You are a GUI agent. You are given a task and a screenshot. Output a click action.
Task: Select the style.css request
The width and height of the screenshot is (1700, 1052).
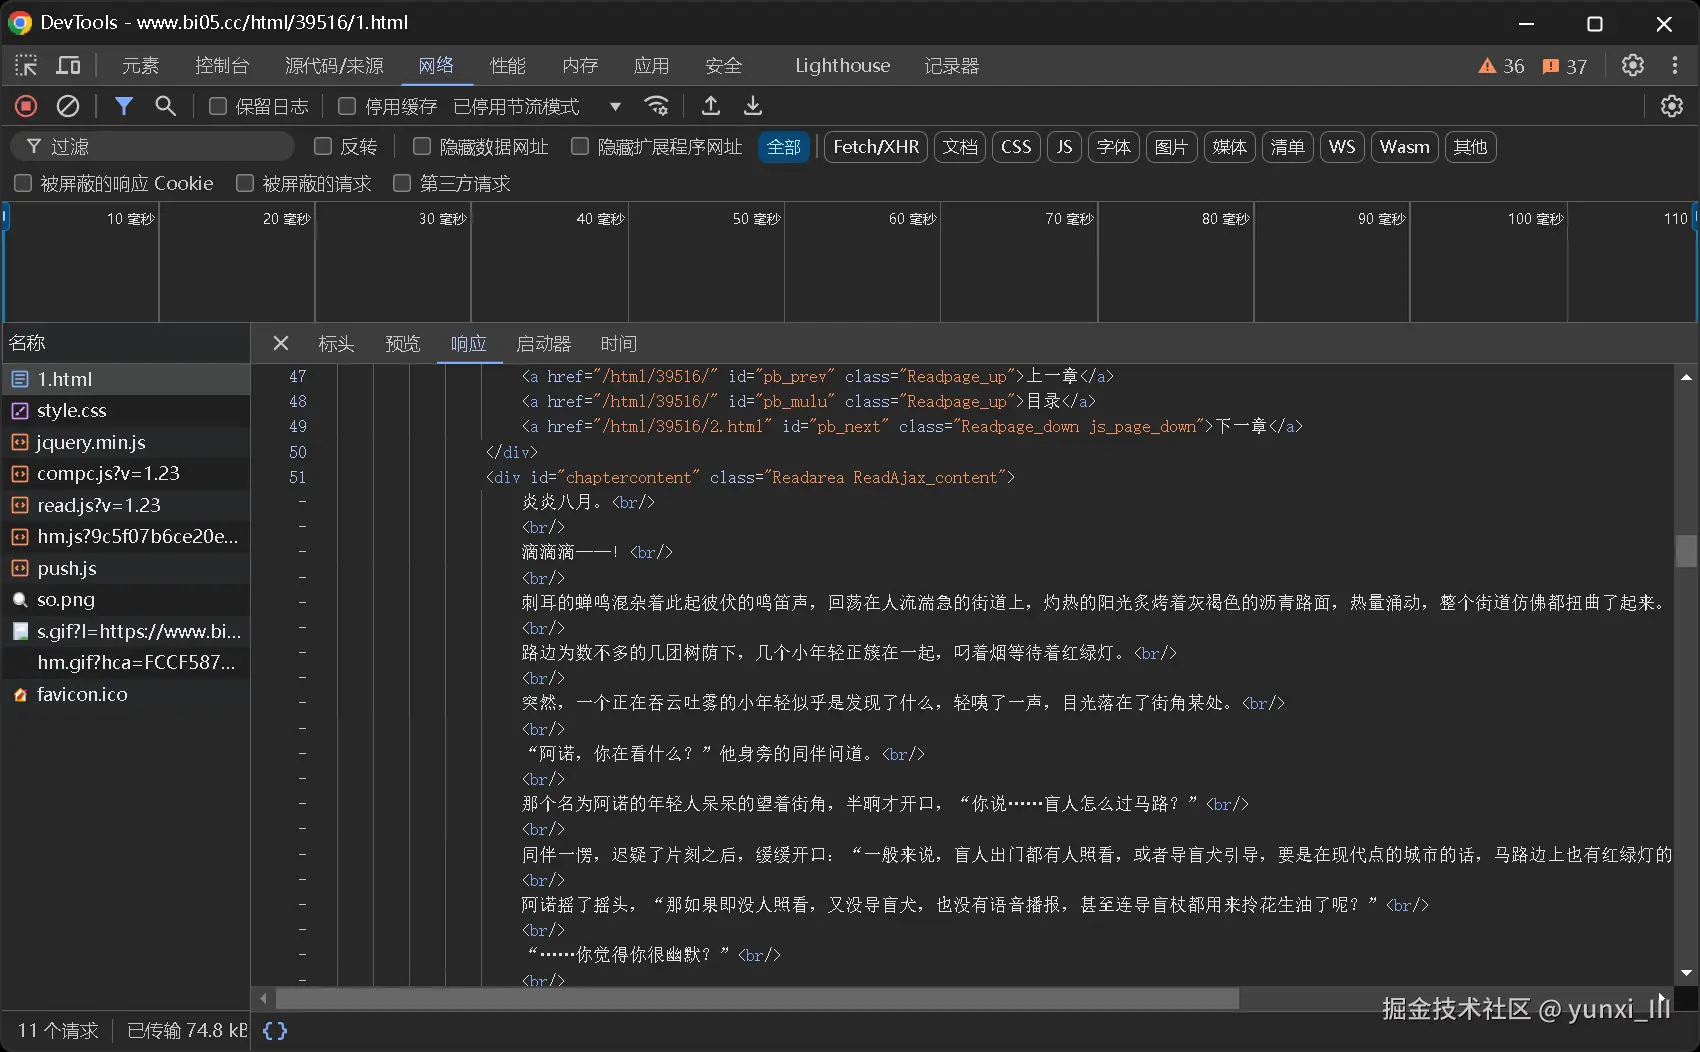pyautogui.click(x=72, y=411)
